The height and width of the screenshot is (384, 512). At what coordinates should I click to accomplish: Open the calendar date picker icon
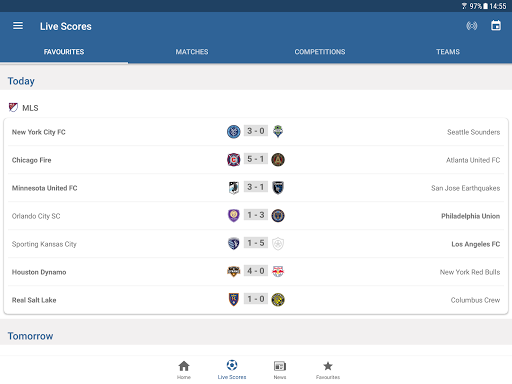coord(496,25)
